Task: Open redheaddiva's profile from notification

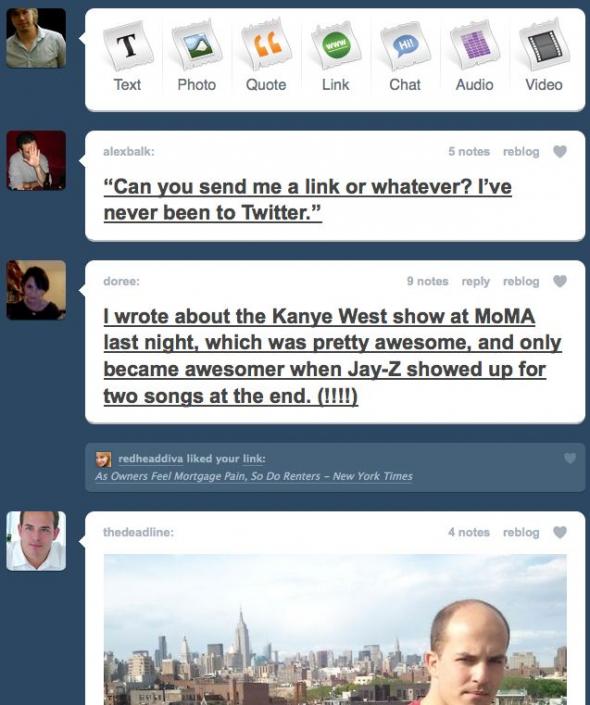Action: 150,459
